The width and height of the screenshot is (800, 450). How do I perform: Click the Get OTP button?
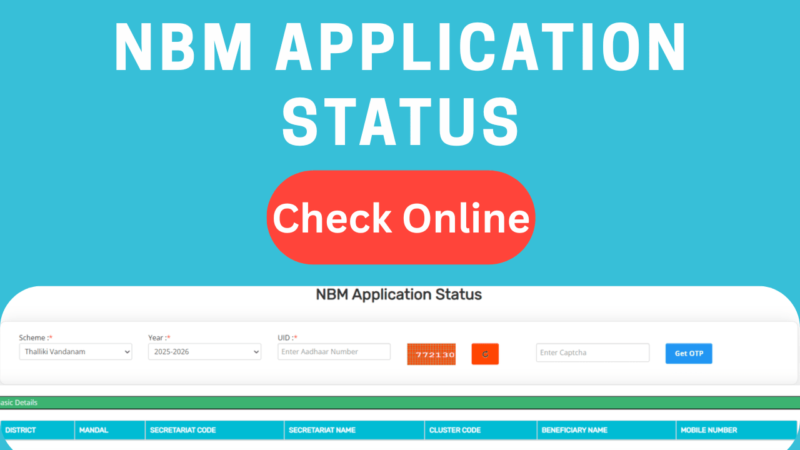(x=689, y=354)
